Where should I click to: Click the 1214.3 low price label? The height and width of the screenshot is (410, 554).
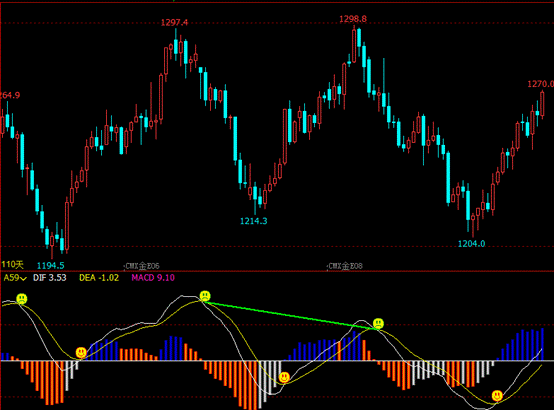point(254,221)
